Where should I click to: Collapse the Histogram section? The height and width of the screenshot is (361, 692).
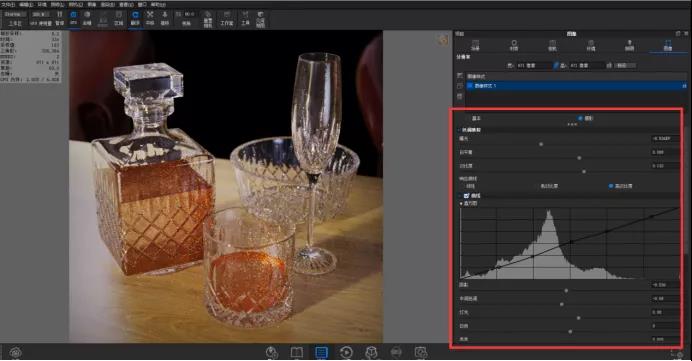tap(461, 203)
